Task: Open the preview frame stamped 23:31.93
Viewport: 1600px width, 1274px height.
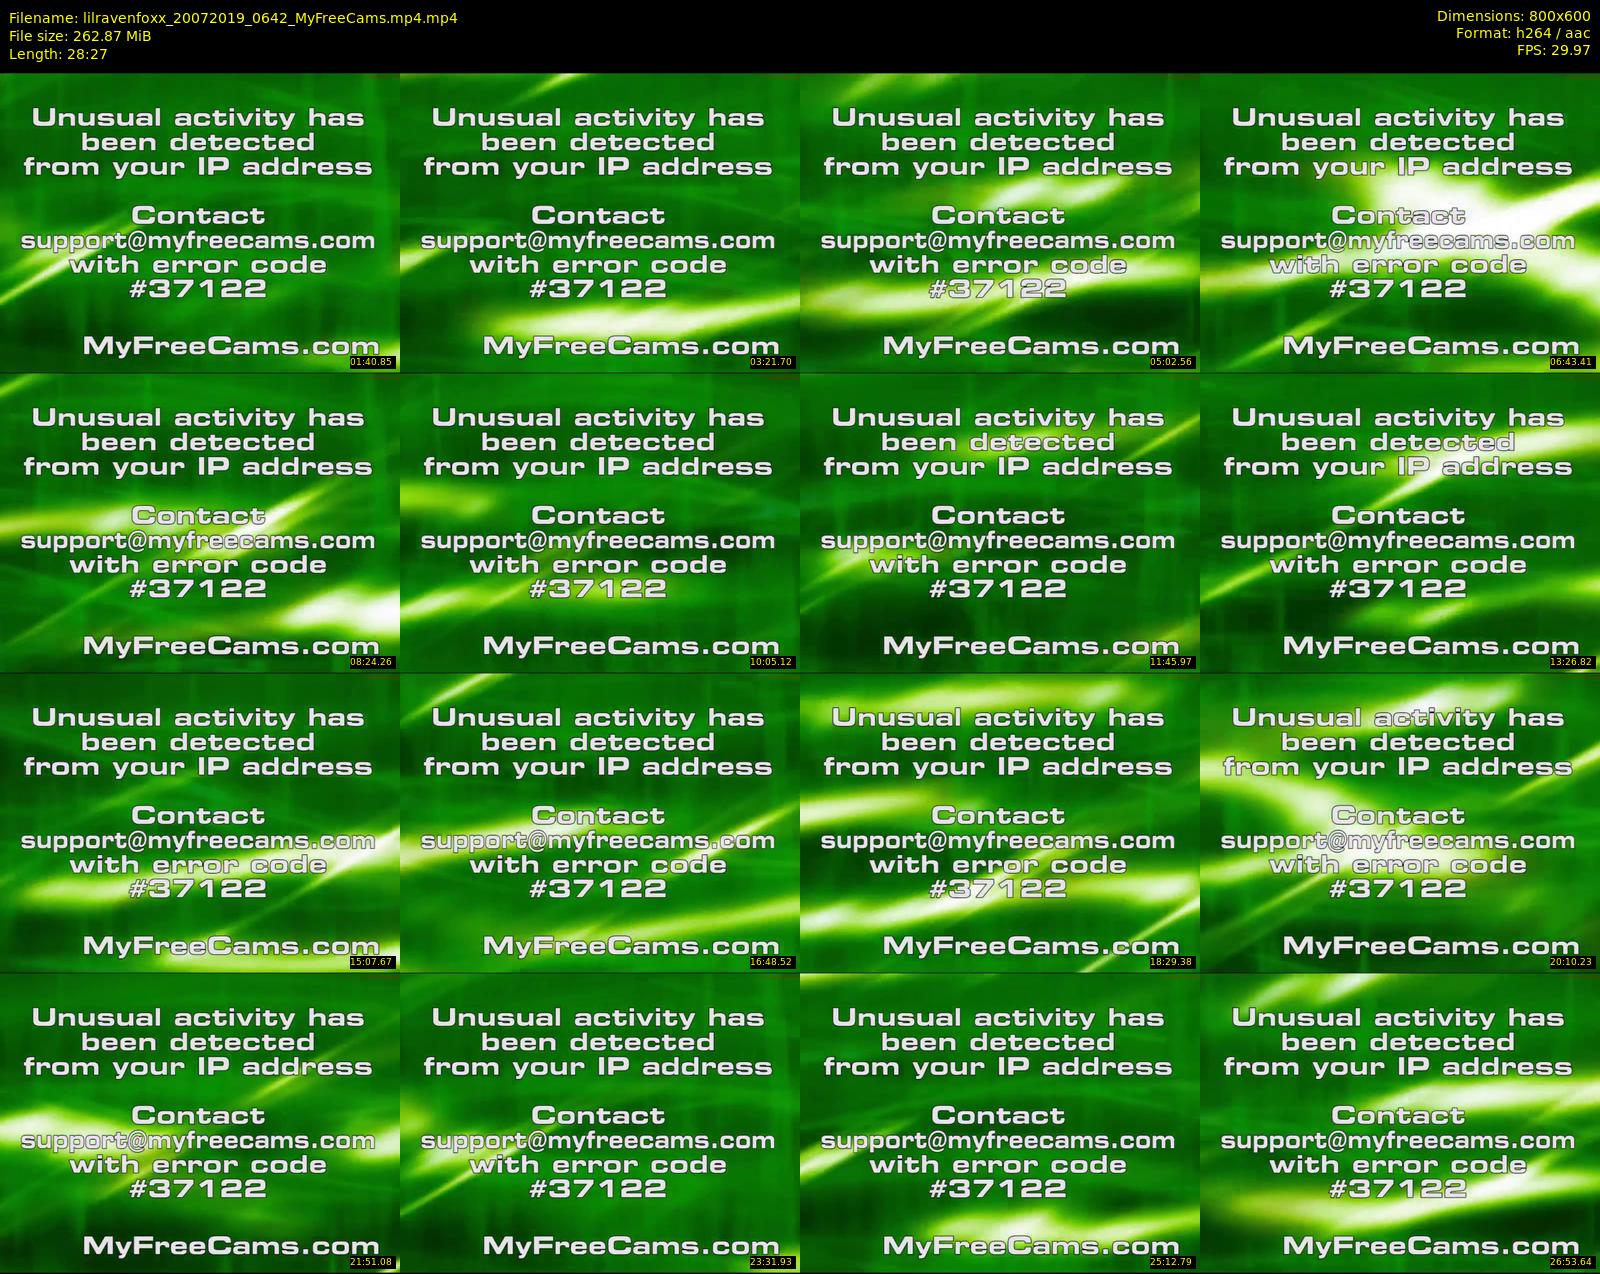Action: click(600, 1122)
